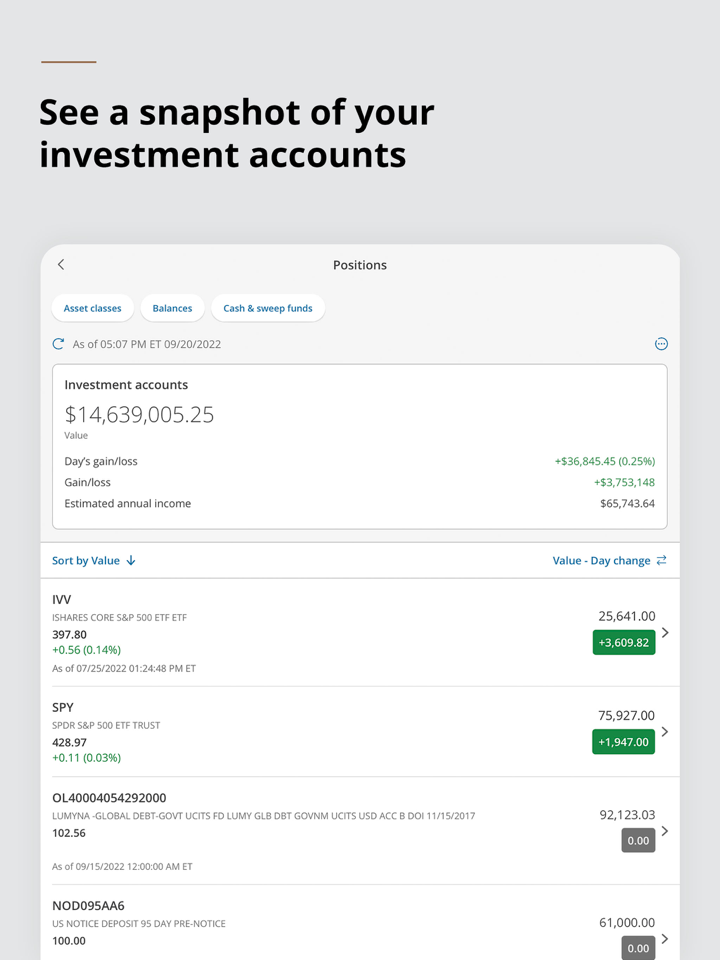
Task: Click Sort by Value link
Action: [x=86, y=561]
